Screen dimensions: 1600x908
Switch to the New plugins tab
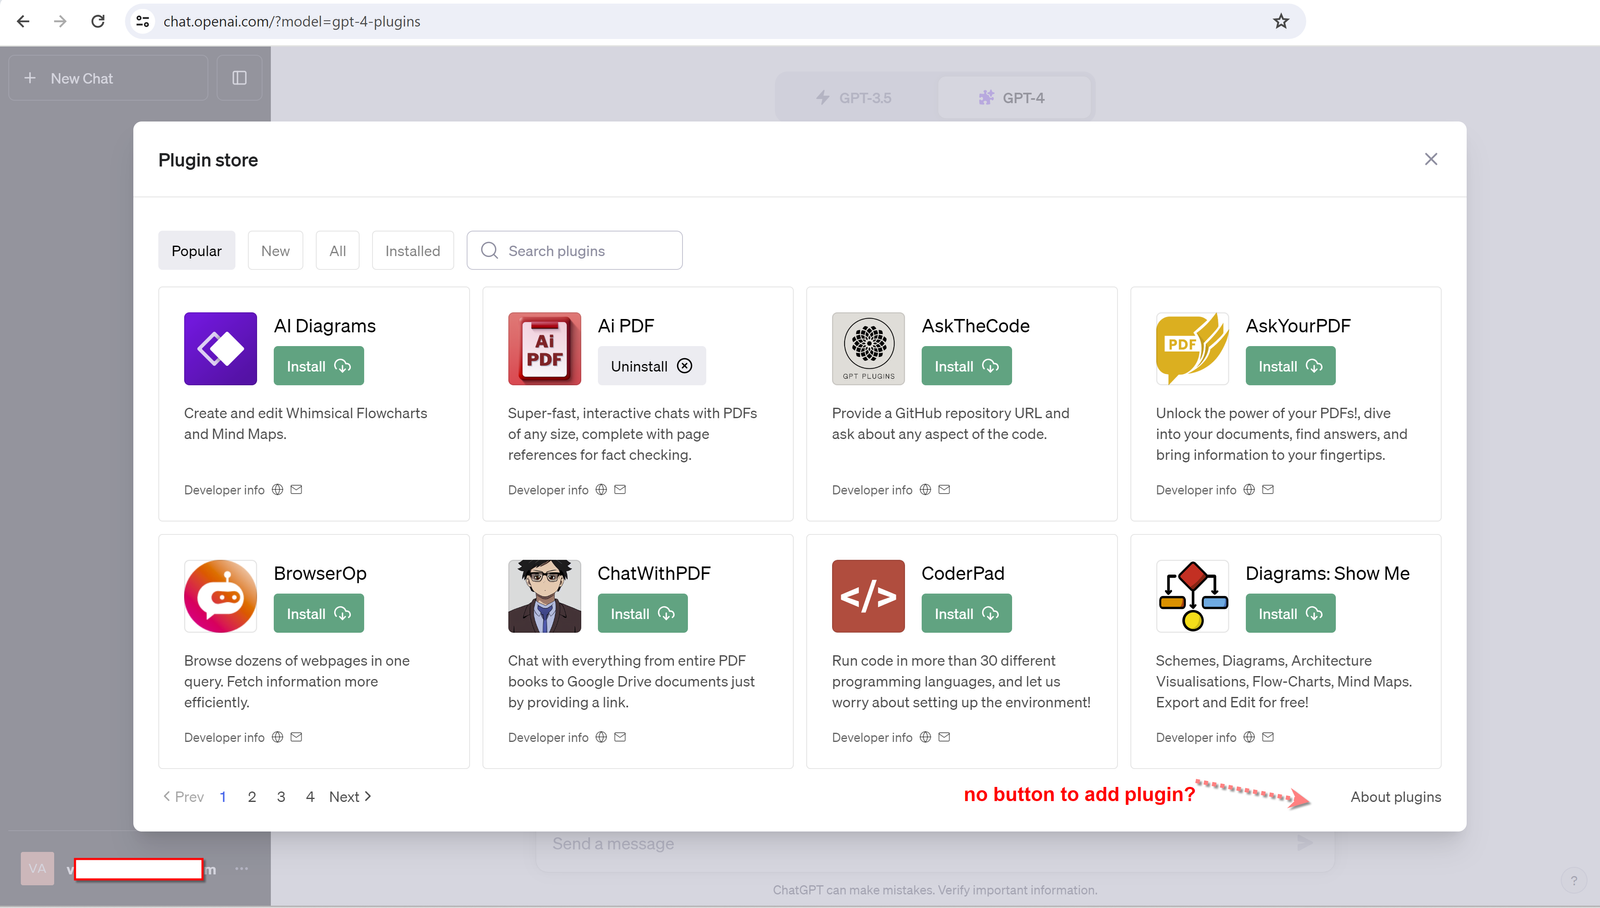pos(275,251)
